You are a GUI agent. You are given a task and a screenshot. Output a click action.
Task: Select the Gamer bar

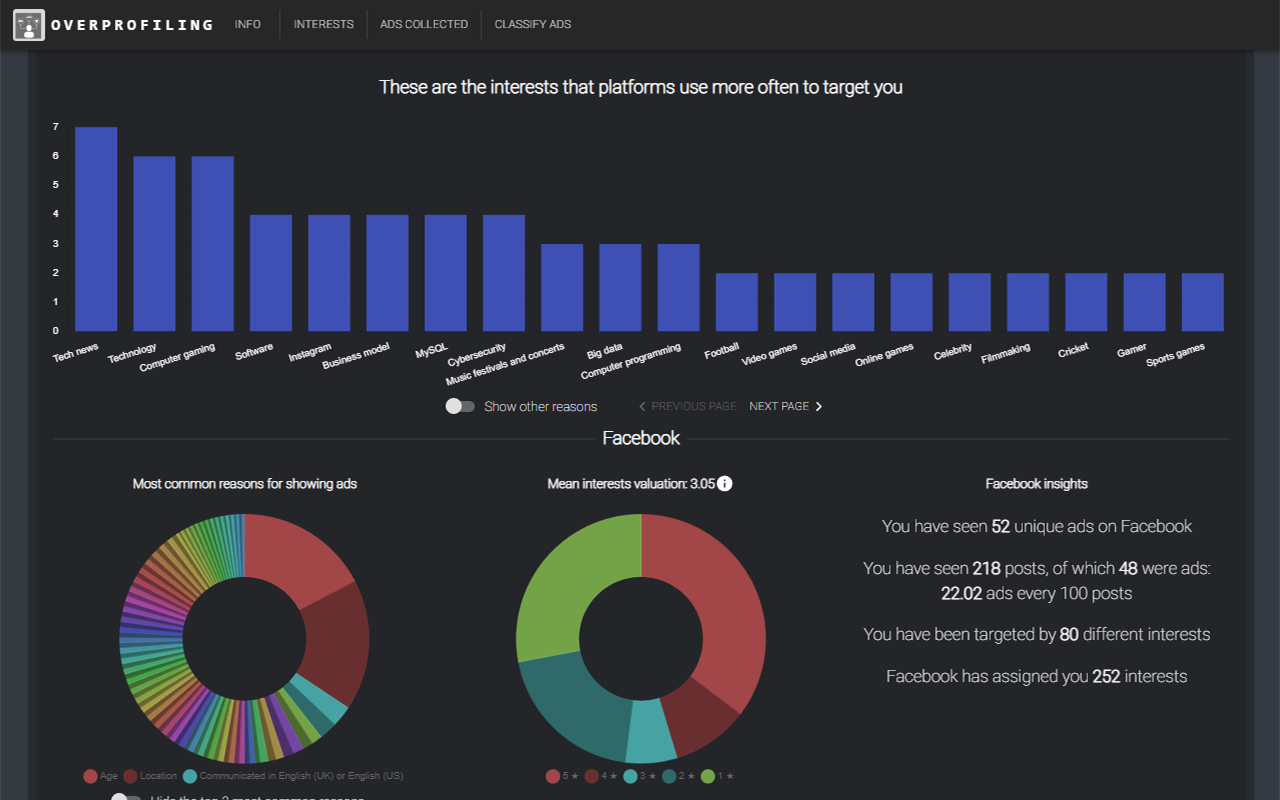click(x=1145, y=302)
